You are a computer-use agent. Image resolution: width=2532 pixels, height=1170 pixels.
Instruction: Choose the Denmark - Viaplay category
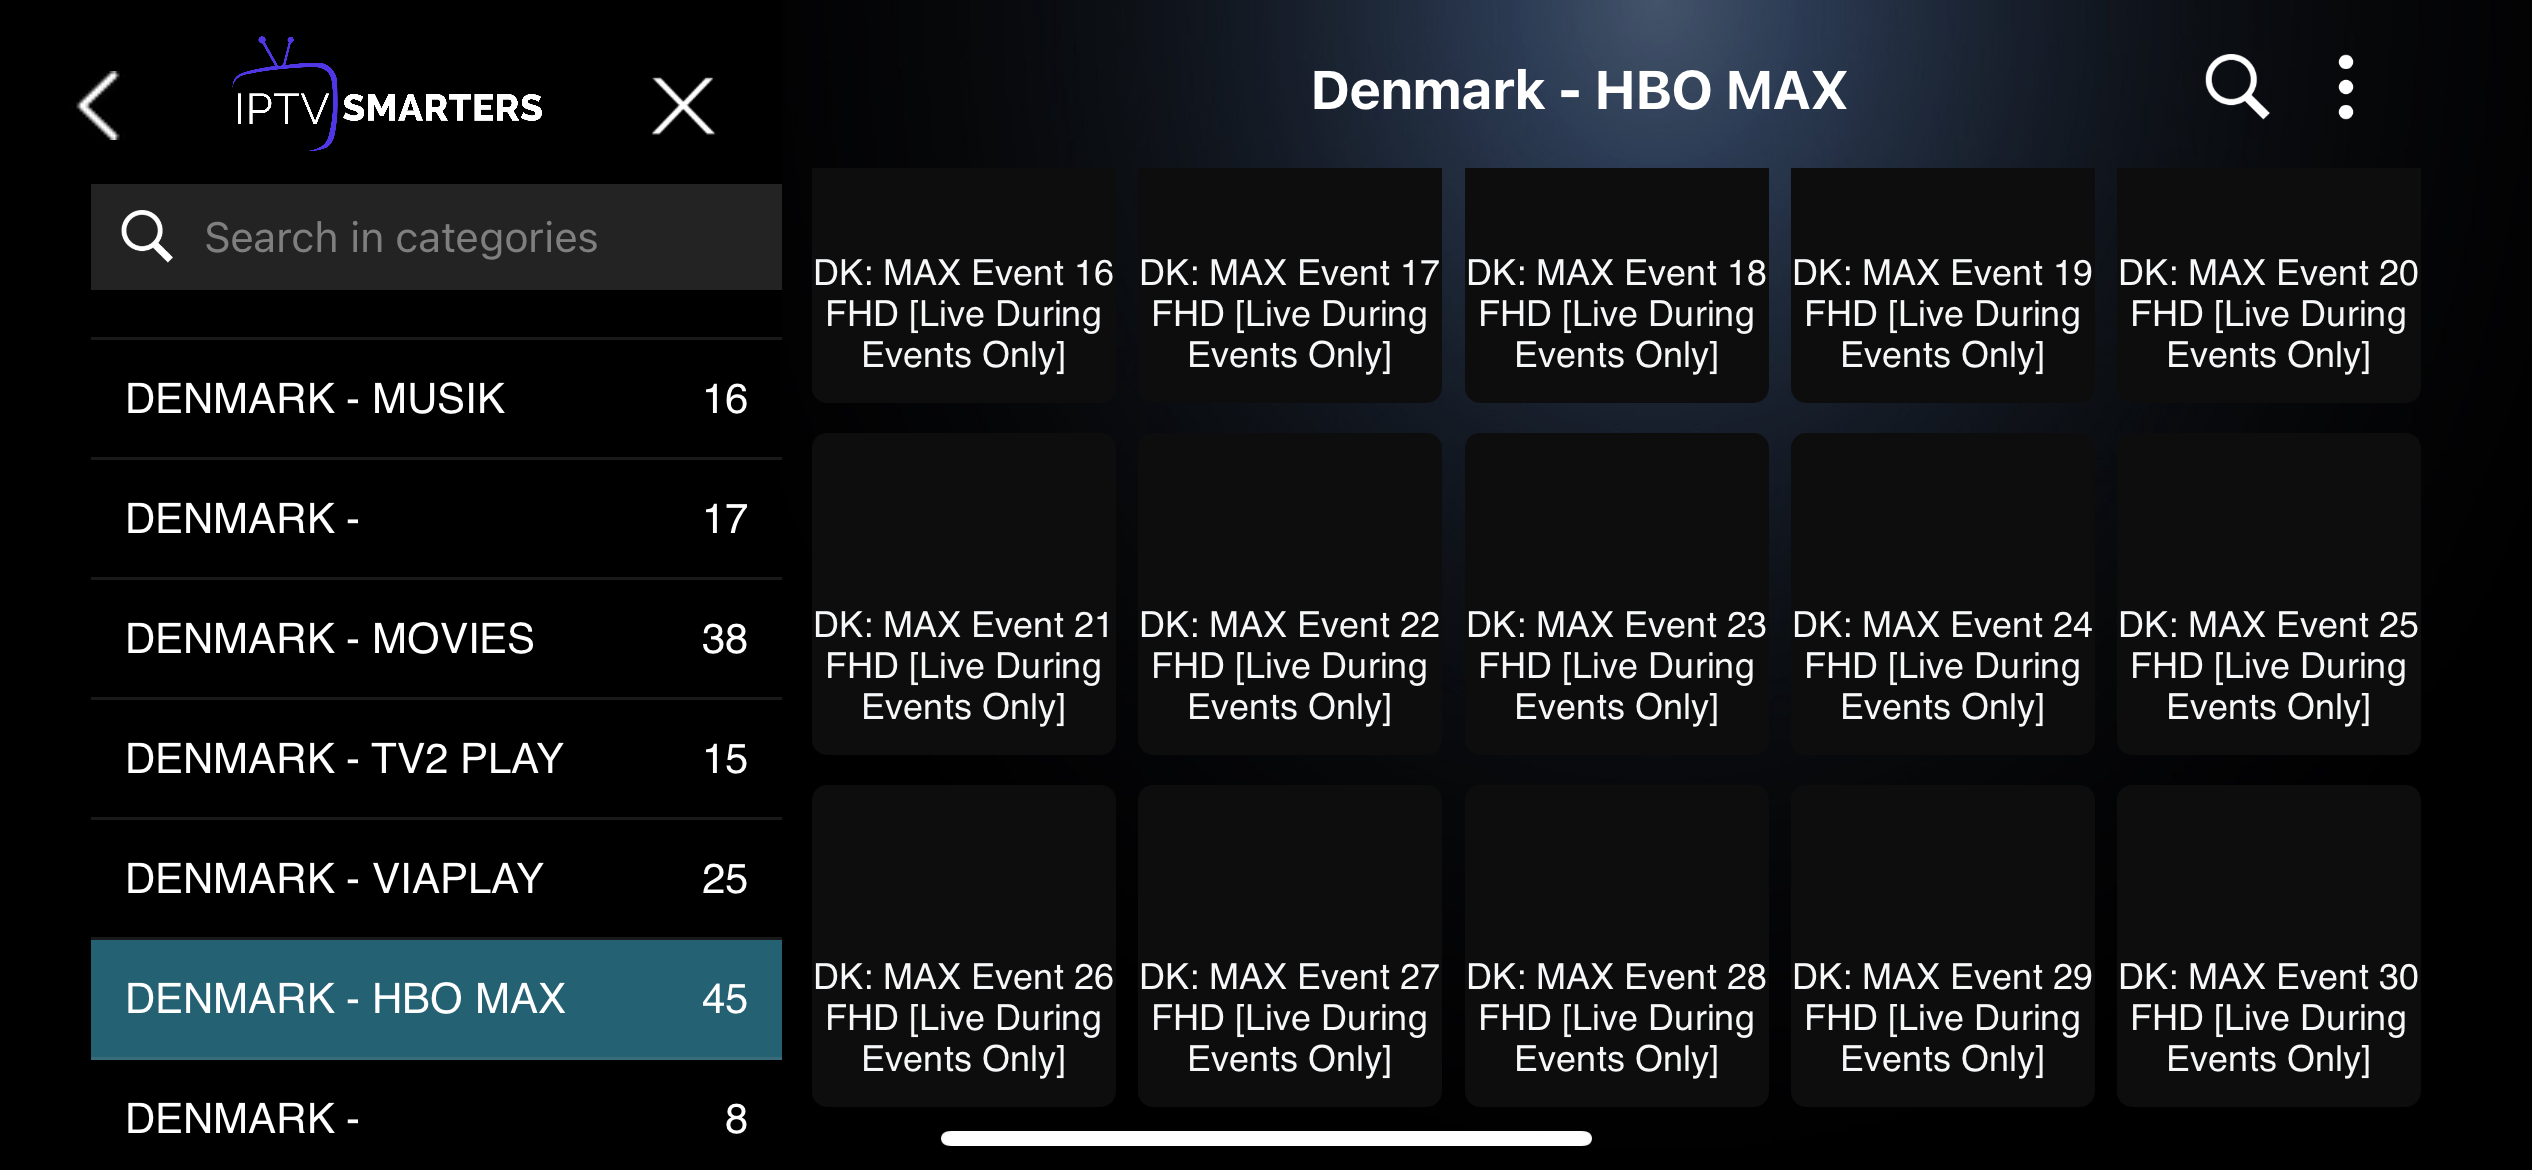pyautogui.click(x=436, y=879)
